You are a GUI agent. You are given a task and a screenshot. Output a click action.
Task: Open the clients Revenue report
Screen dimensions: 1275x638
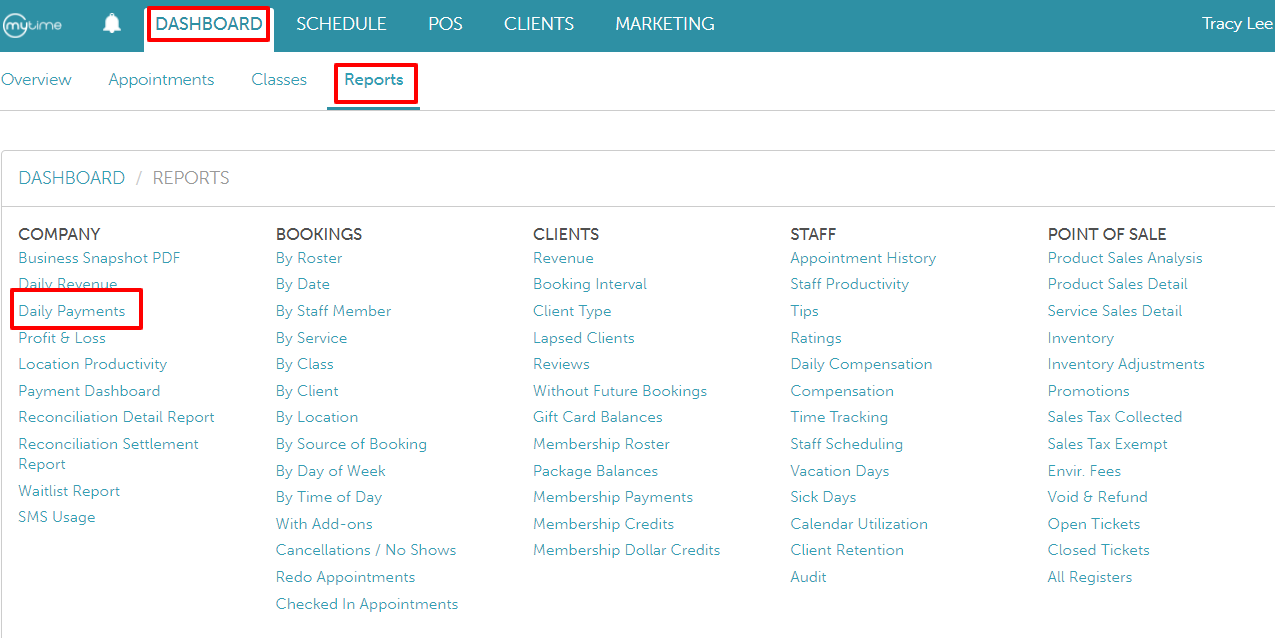coord(563,258)
